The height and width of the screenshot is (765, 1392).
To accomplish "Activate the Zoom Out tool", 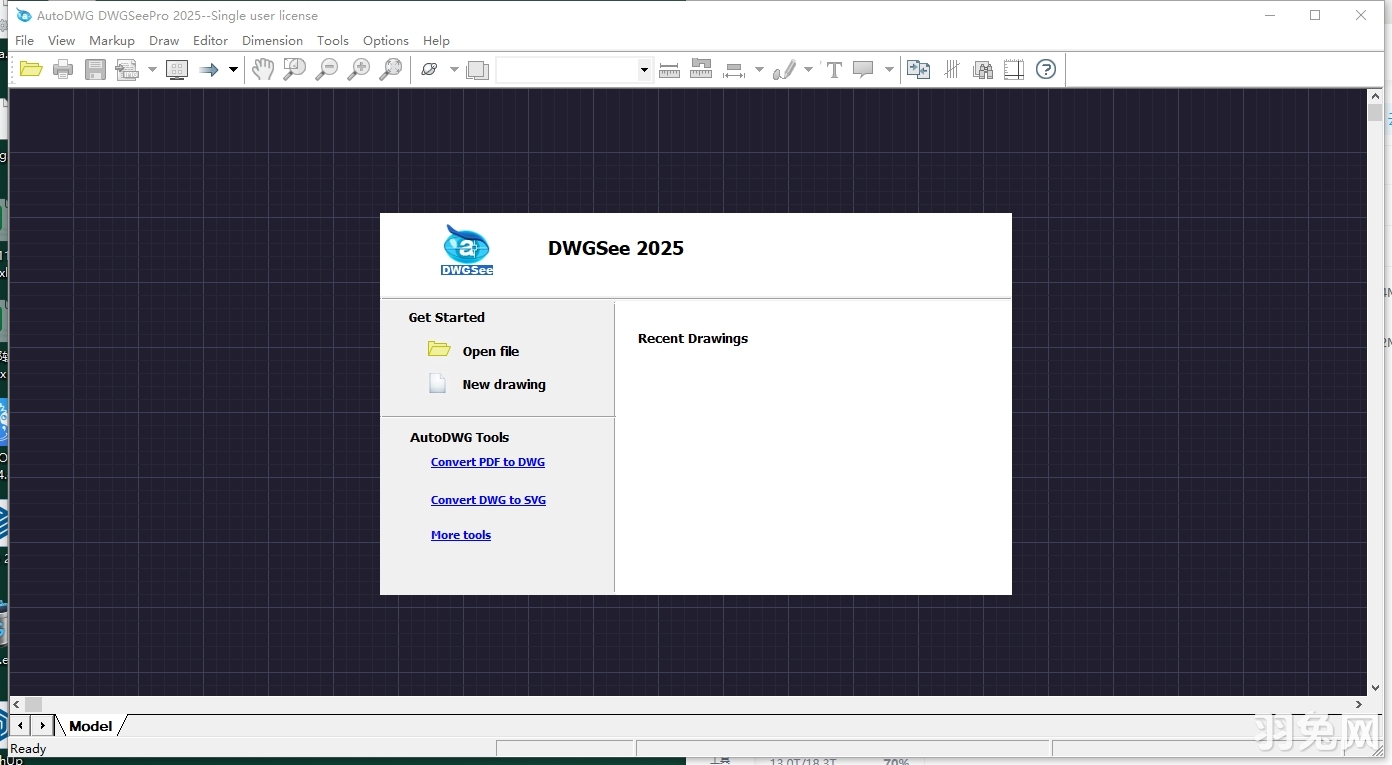I will (x=326, y=69).
